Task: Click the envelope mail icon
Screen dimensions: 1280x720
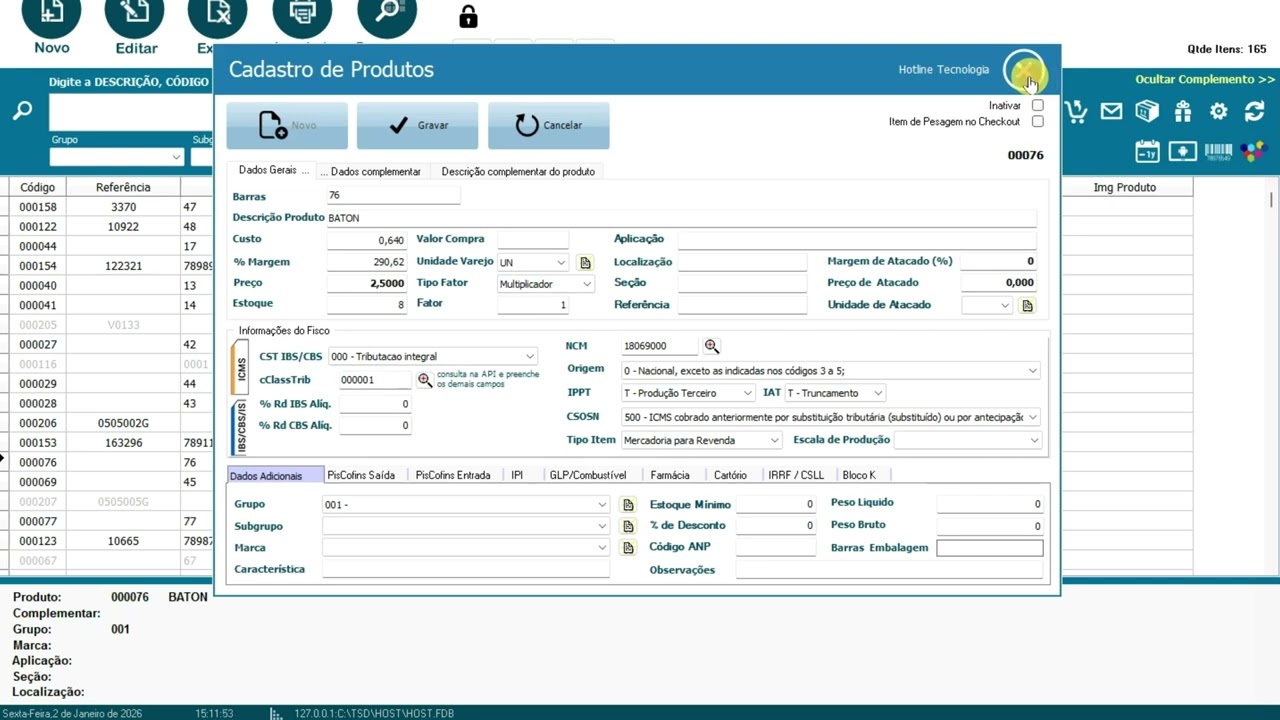Action: (1111, 112)
